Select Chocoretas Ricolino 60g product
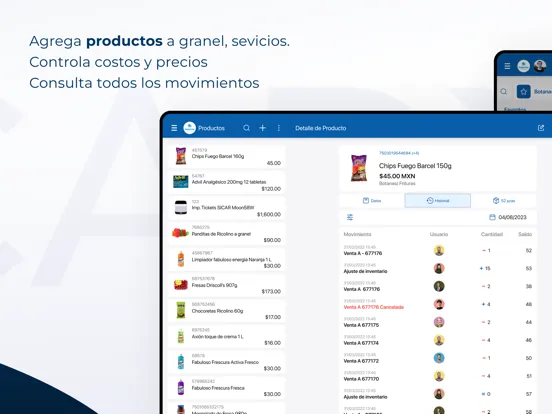Viewport: 552px width, 414px height. [x=226, y=311]
